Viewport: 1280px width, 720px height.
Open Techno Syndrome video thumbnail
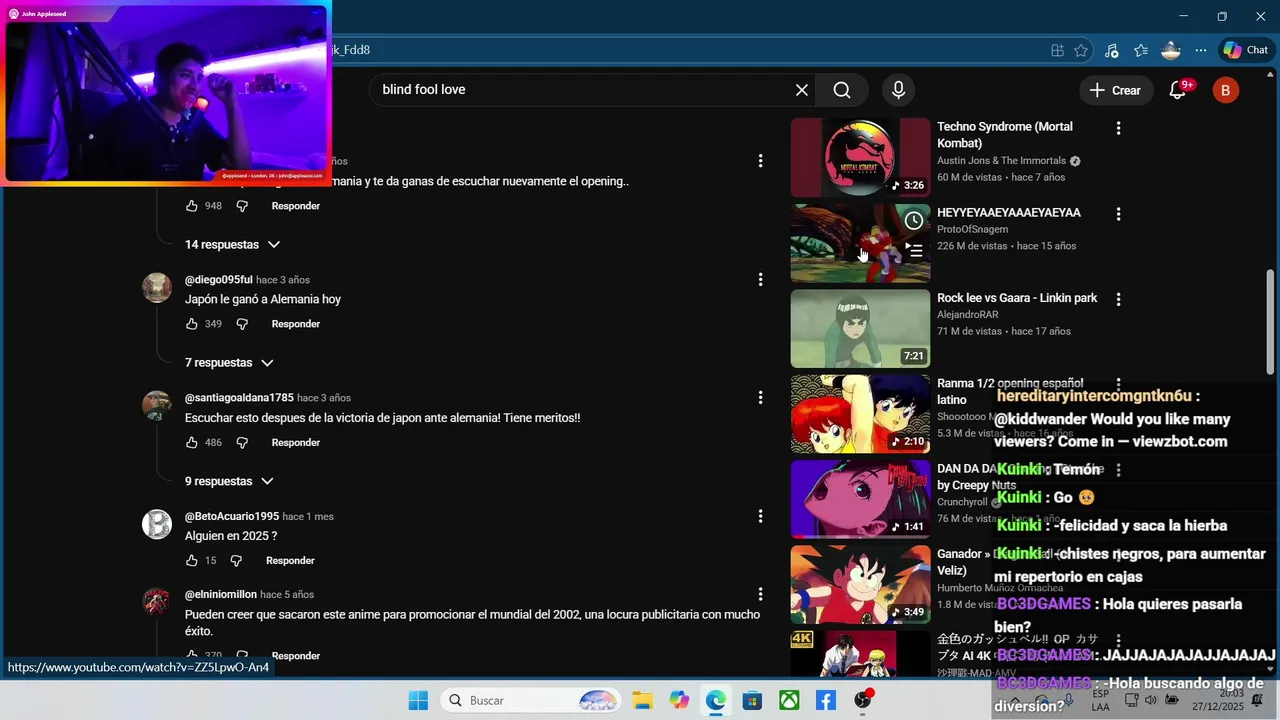click(x=860, y=157)
